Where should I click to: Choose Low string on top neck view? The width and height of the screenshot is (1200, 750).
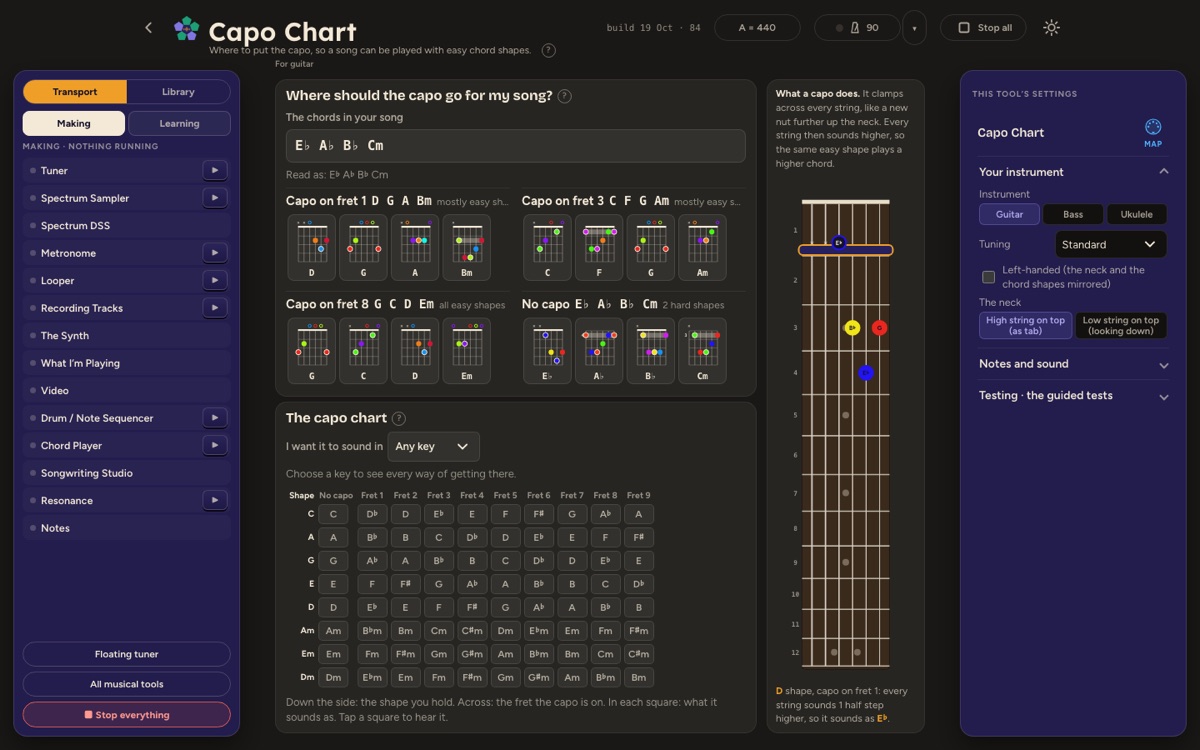(1121, 326)
